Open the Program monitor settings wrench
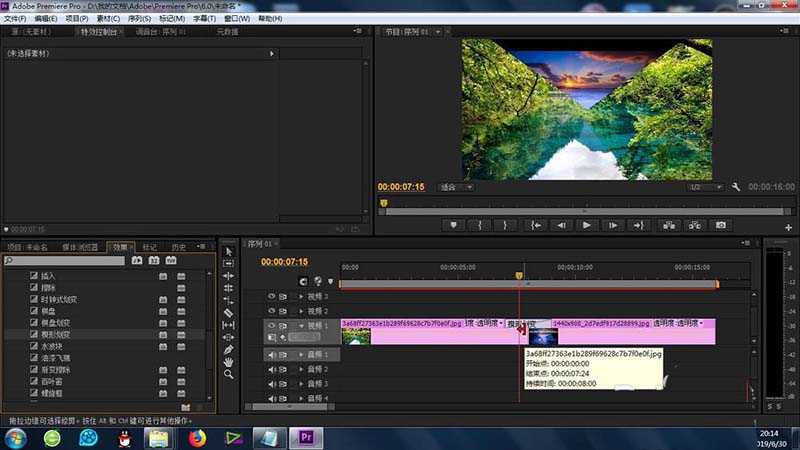The height and width of the screenshot is (450, 800). pos(736,187)
